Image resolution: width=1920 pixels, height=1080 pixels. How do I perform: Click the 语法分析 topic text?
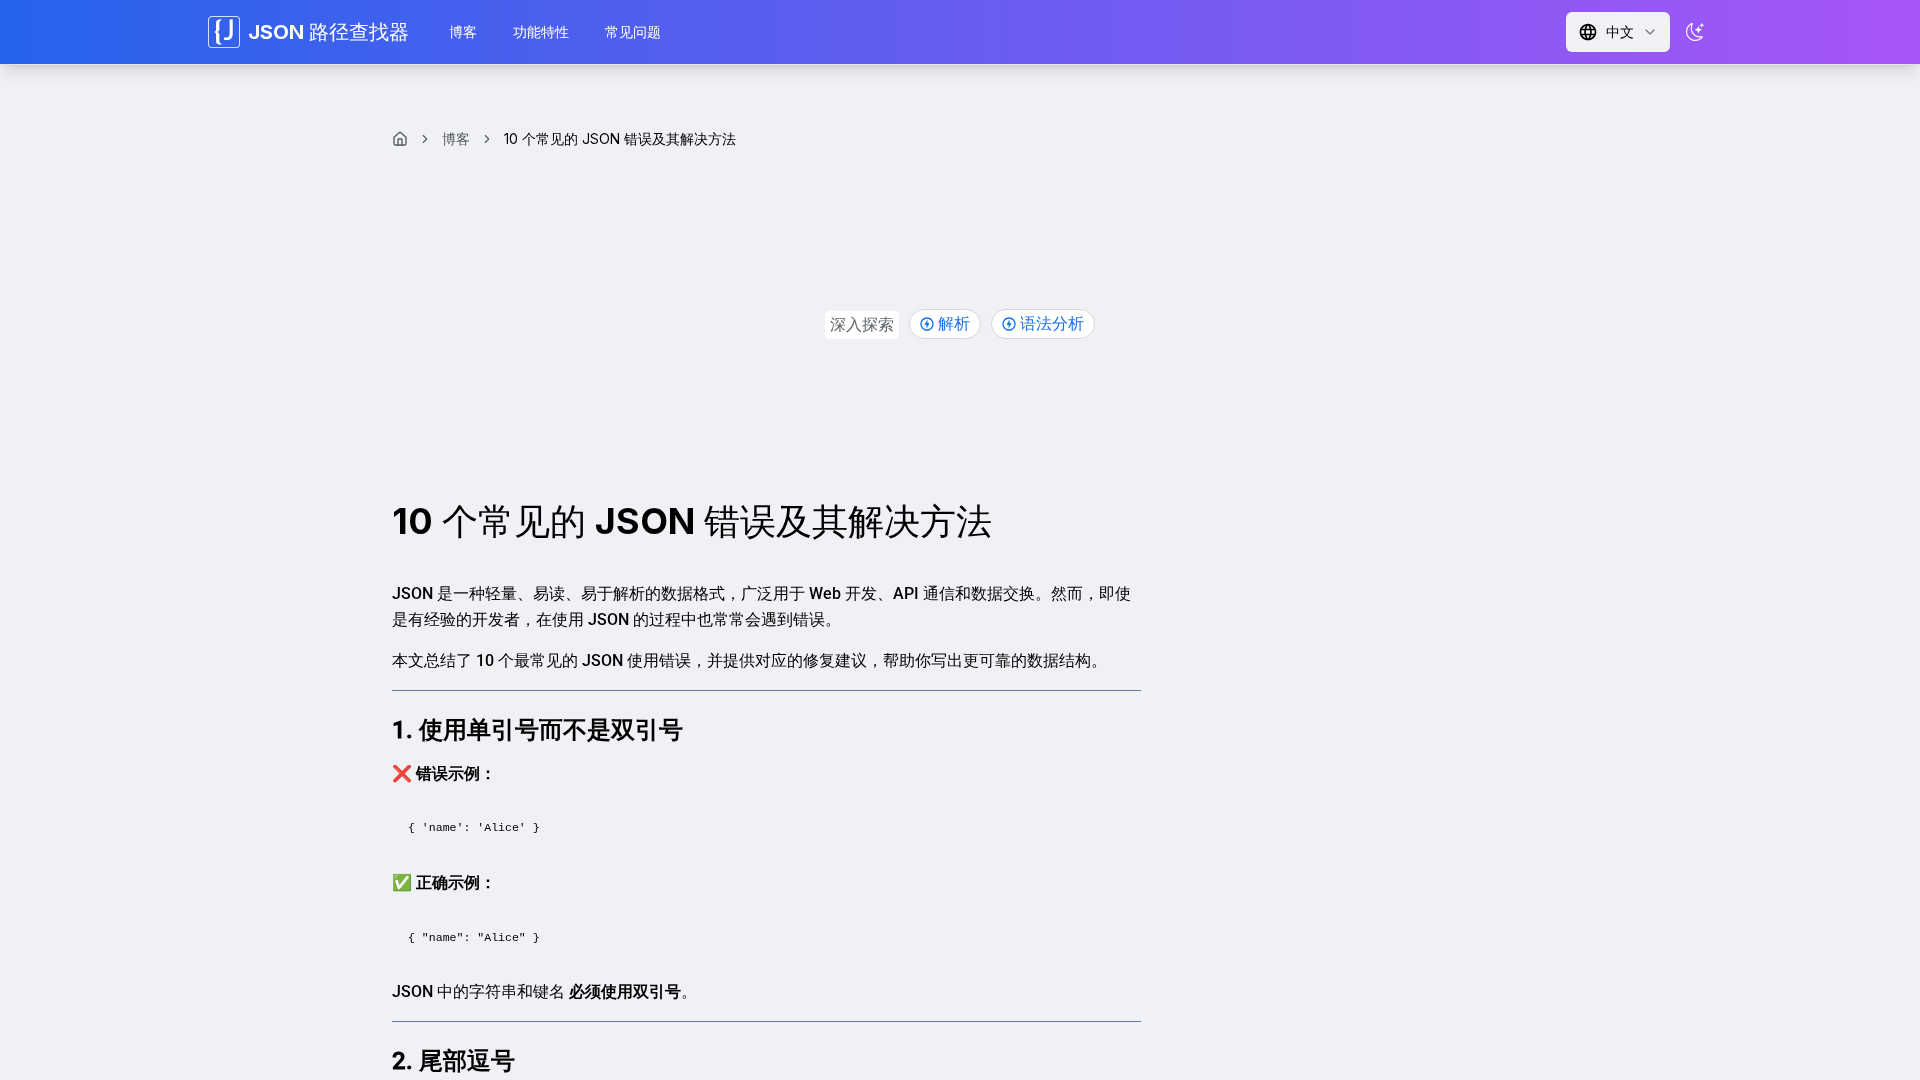click(1051, 324)
